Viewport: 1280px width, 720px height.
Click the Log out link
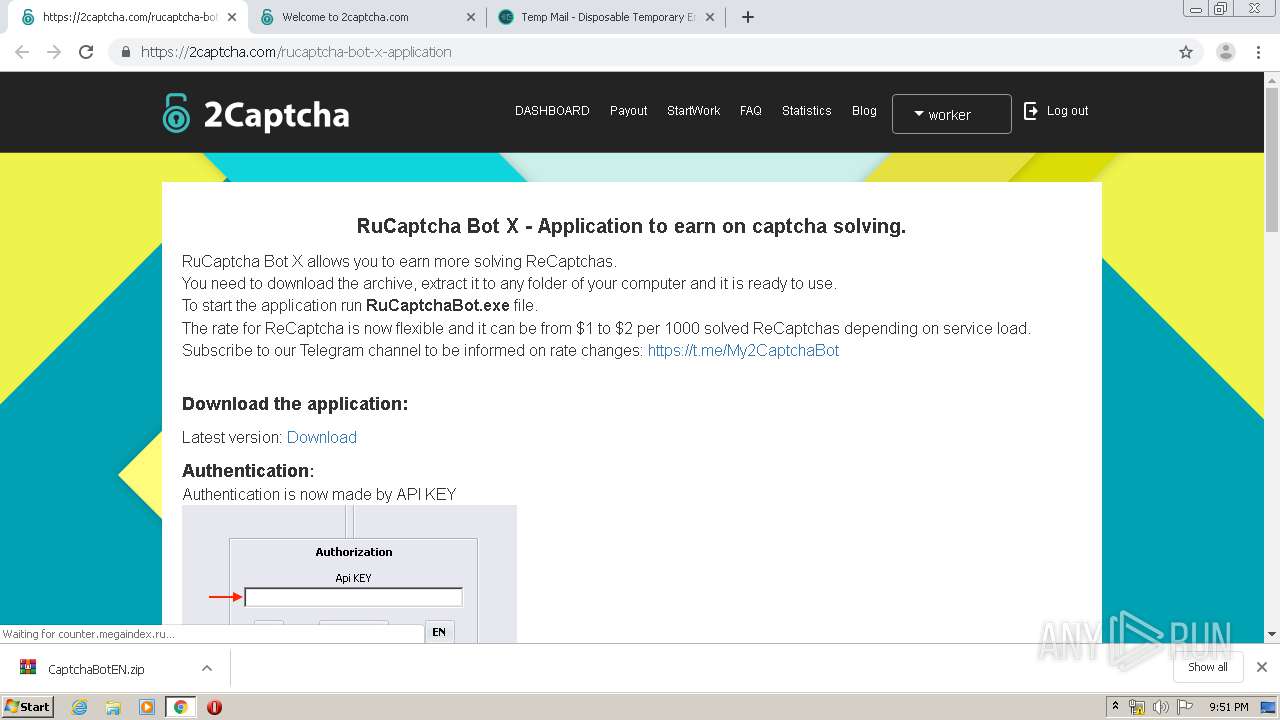coord(1067,111)
